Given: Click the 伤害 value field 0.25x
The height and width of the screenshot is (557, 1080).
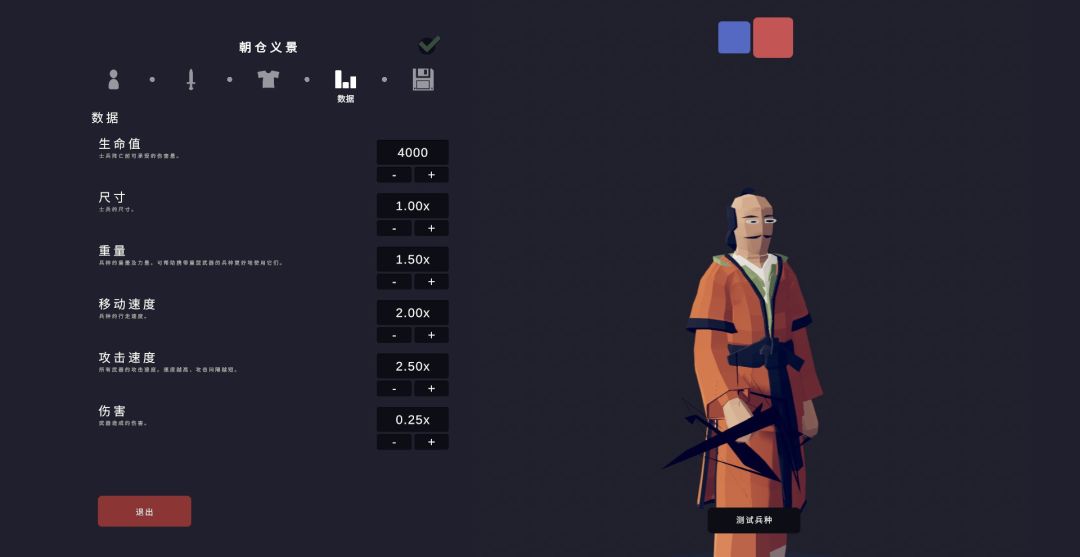Looking at the screenshot, I should click(x=413, y=419).
